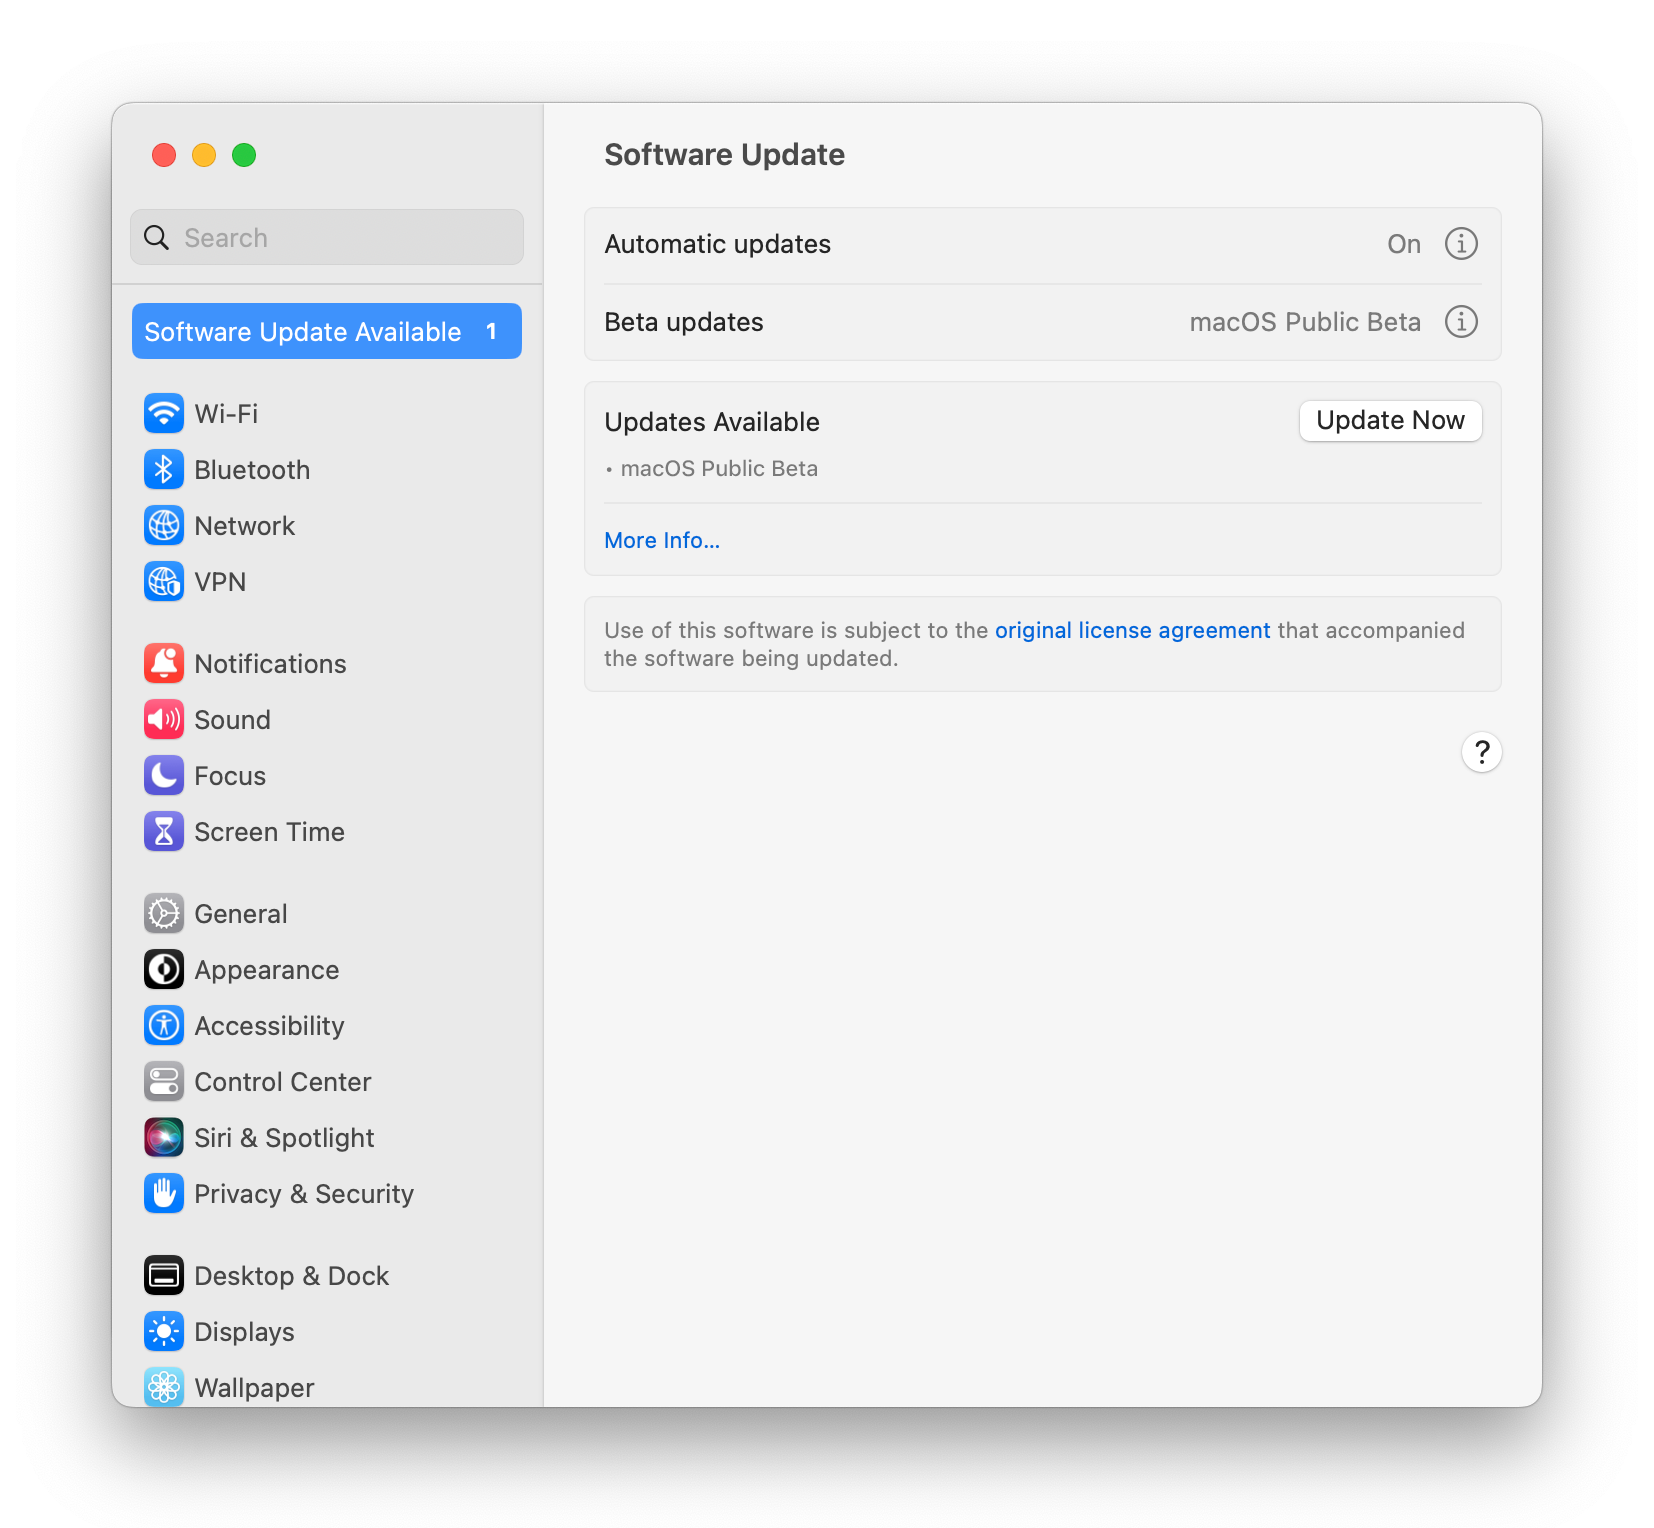Click More Info for update details

[x=661, y=540]
